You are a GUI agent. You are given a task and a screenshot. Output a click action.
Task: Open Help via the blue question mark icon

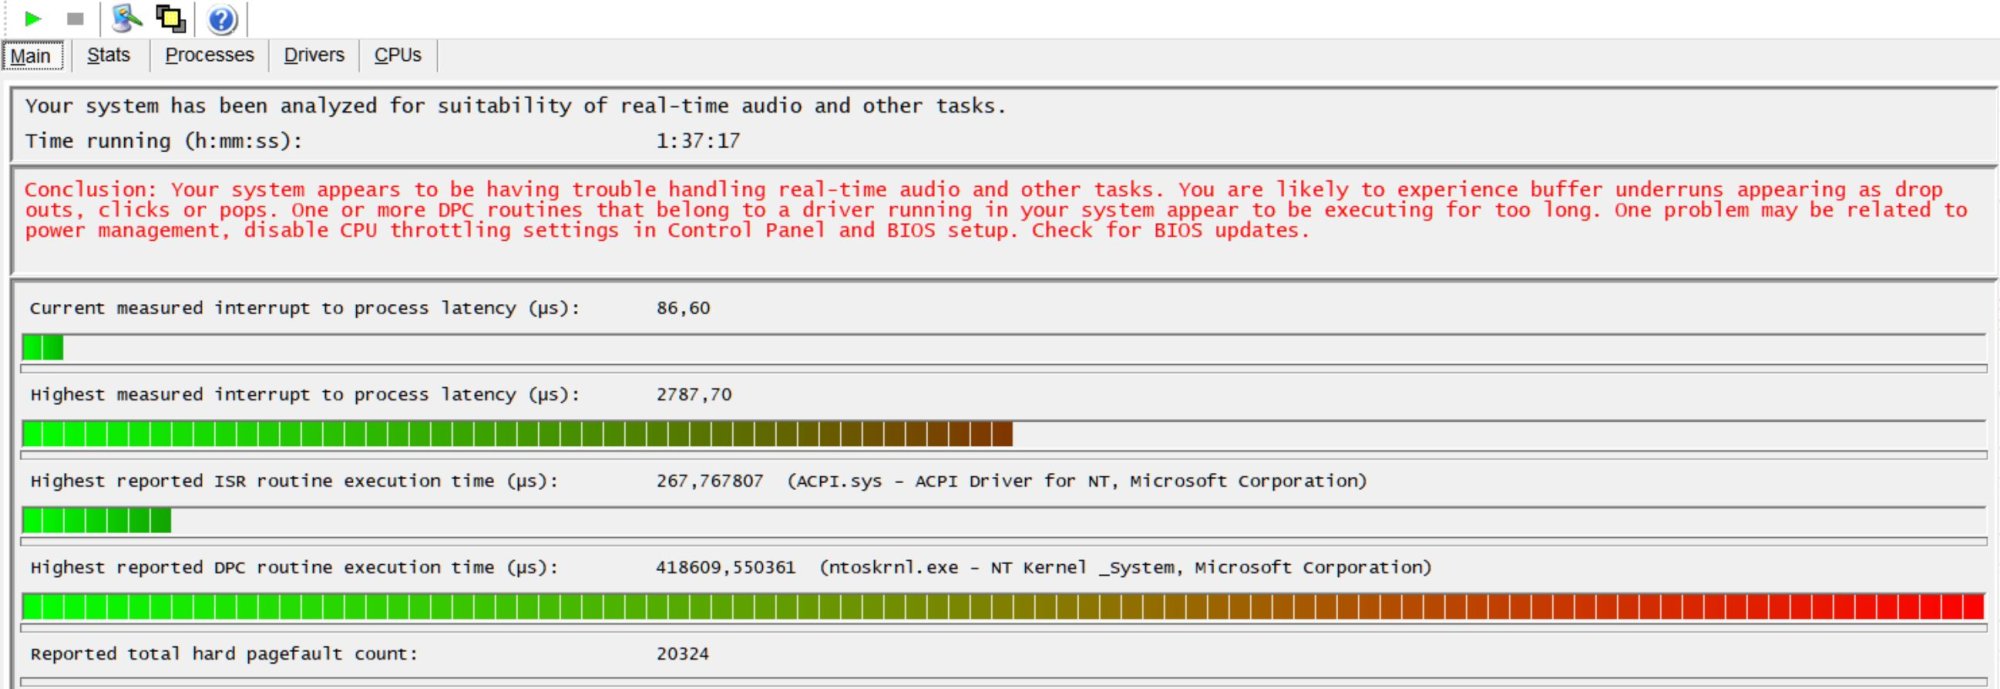pos(222,19)
